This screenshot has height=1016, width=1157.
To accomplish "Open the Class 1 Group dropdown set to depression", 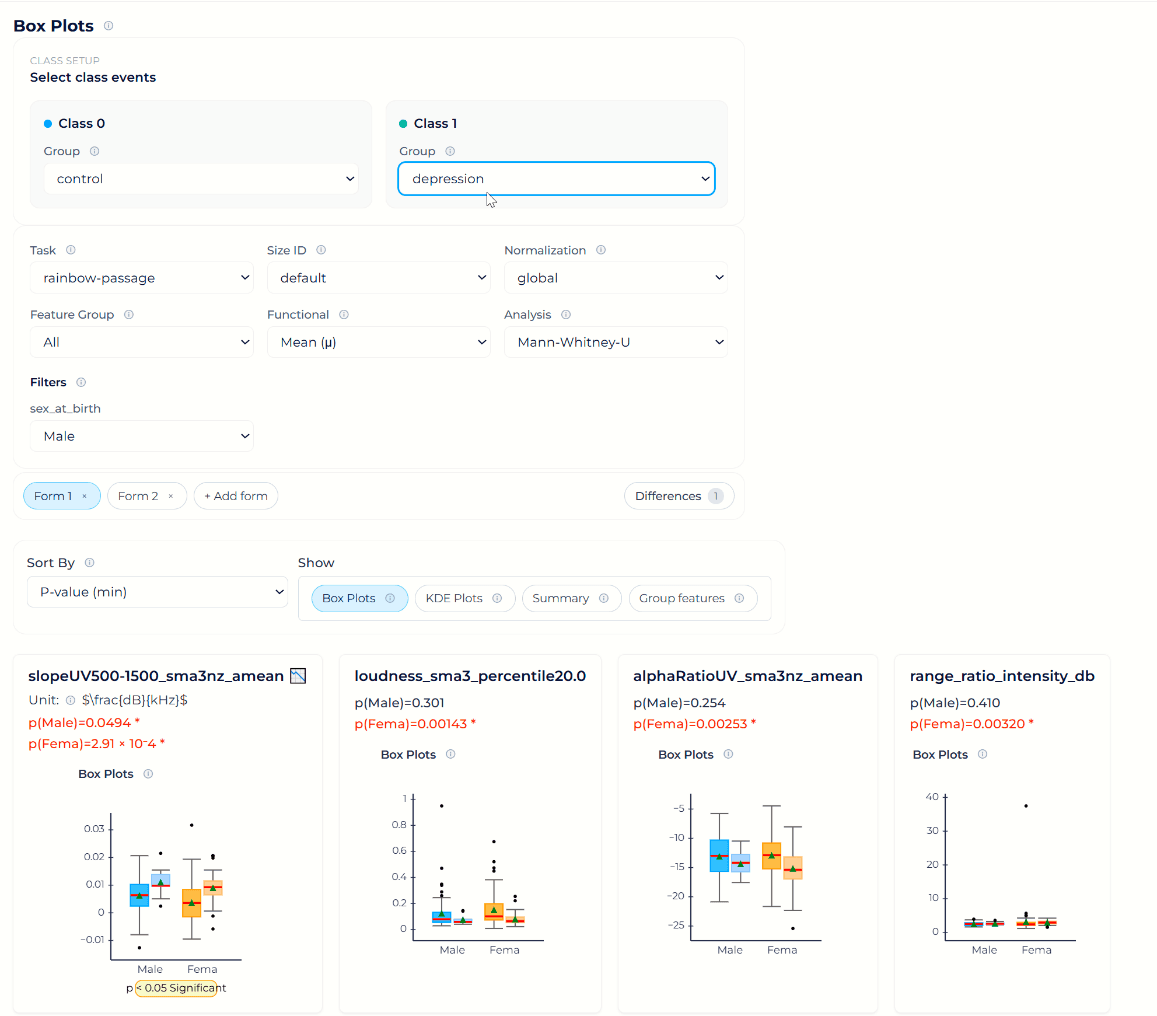I will [x=556, y=178].
